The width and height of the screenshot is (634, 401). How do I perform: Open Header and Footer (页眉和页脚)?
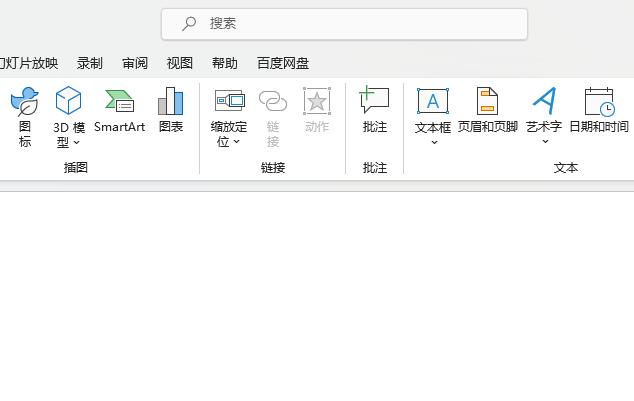coord(488,110)
